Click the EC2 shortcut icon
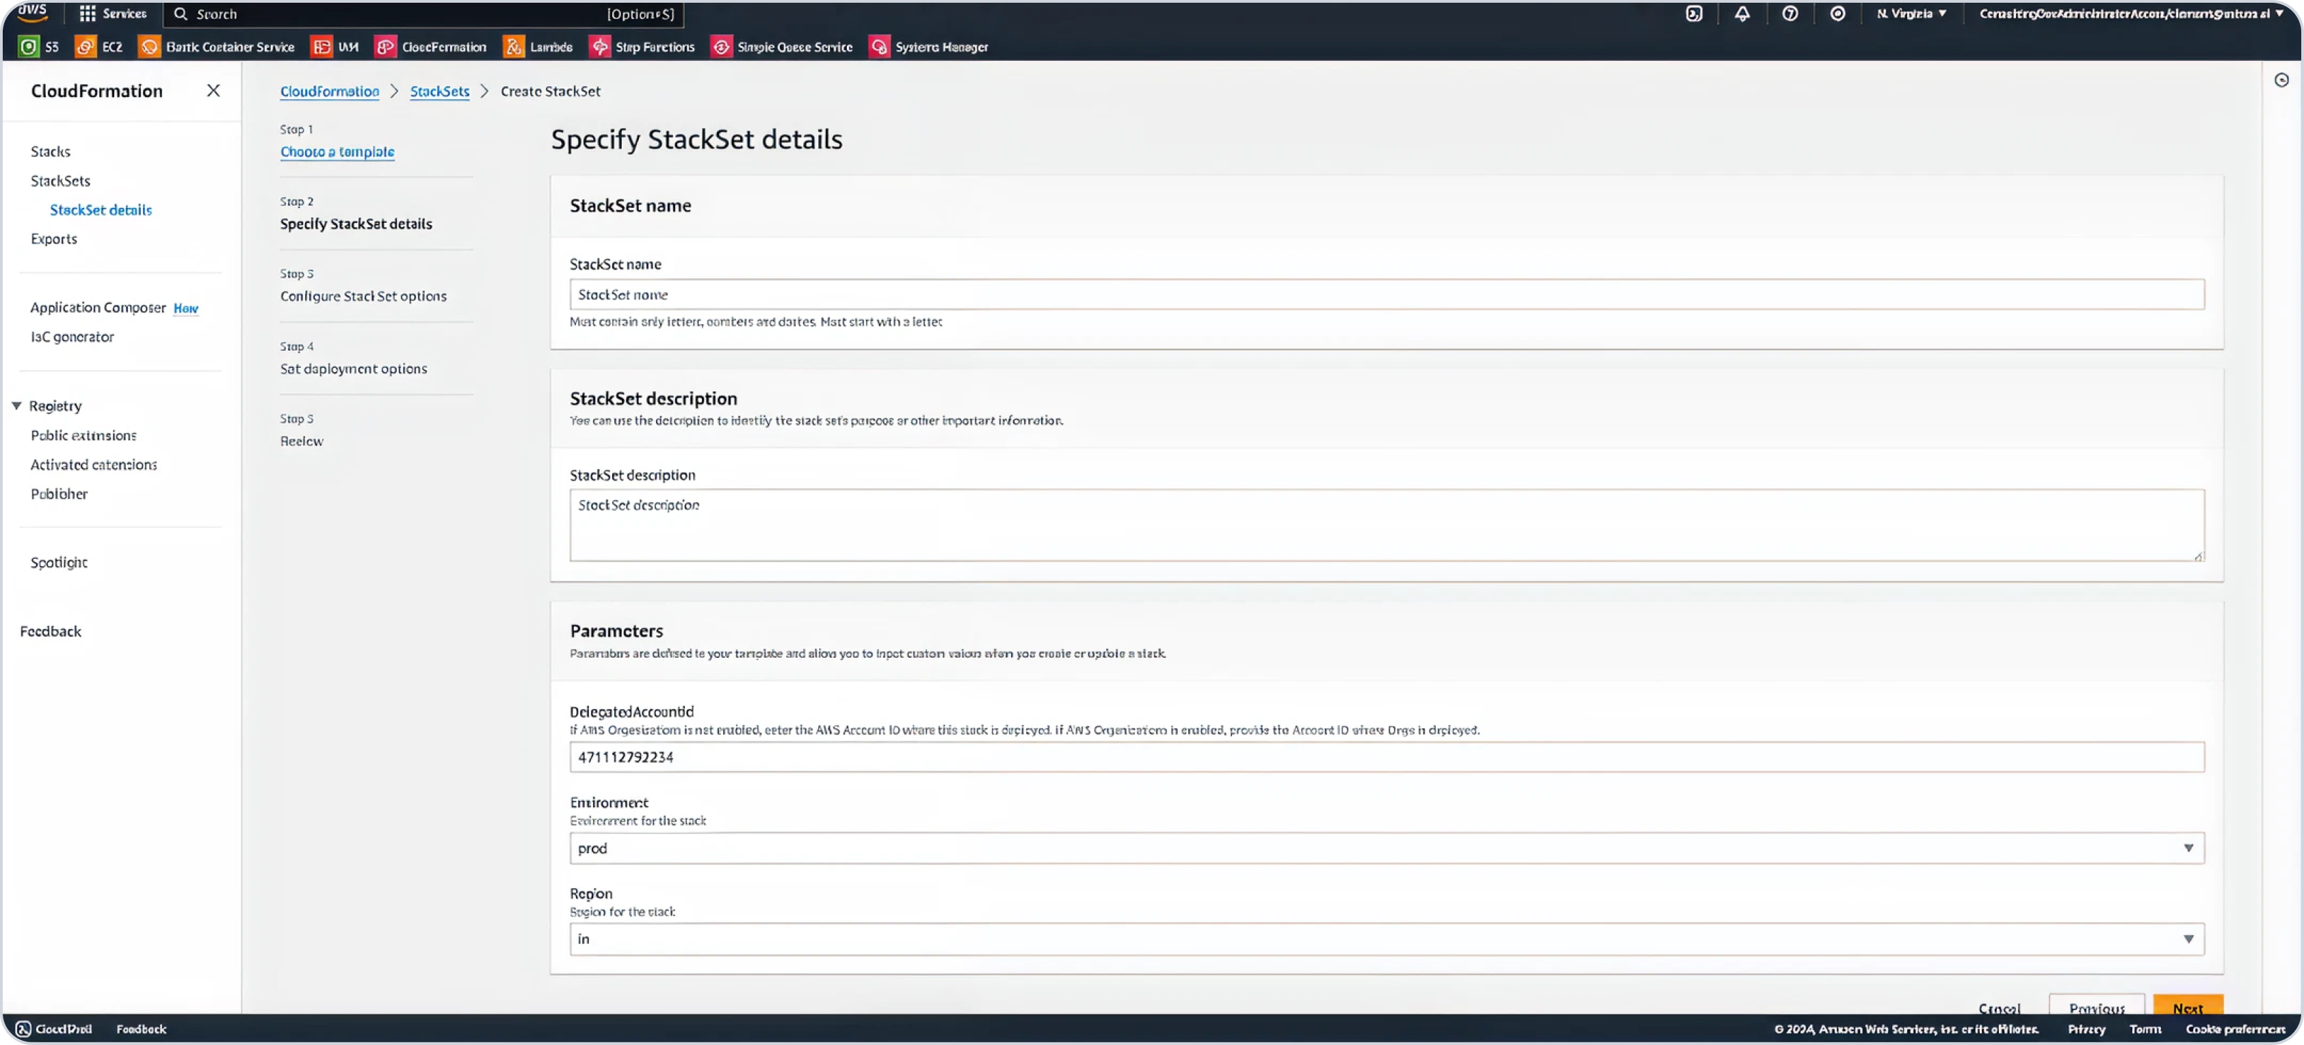Viewport: 2304px width, 1045px height. coord(86,47)
